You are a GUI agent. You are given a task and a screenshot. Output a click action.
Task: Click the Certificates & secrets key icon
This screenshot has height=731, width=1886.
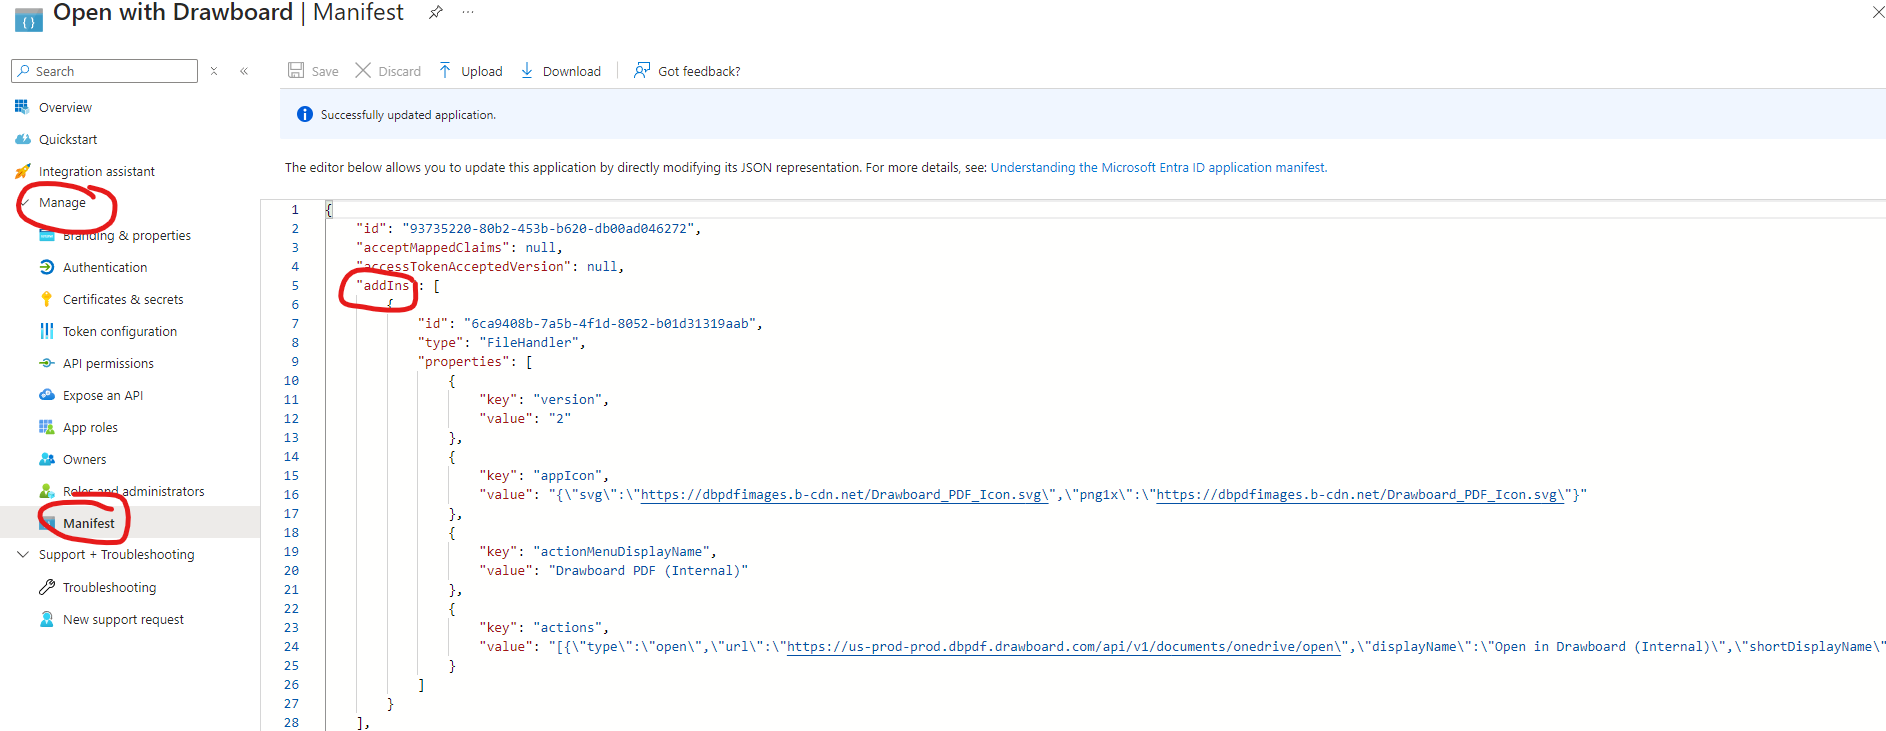click(46, 299)
